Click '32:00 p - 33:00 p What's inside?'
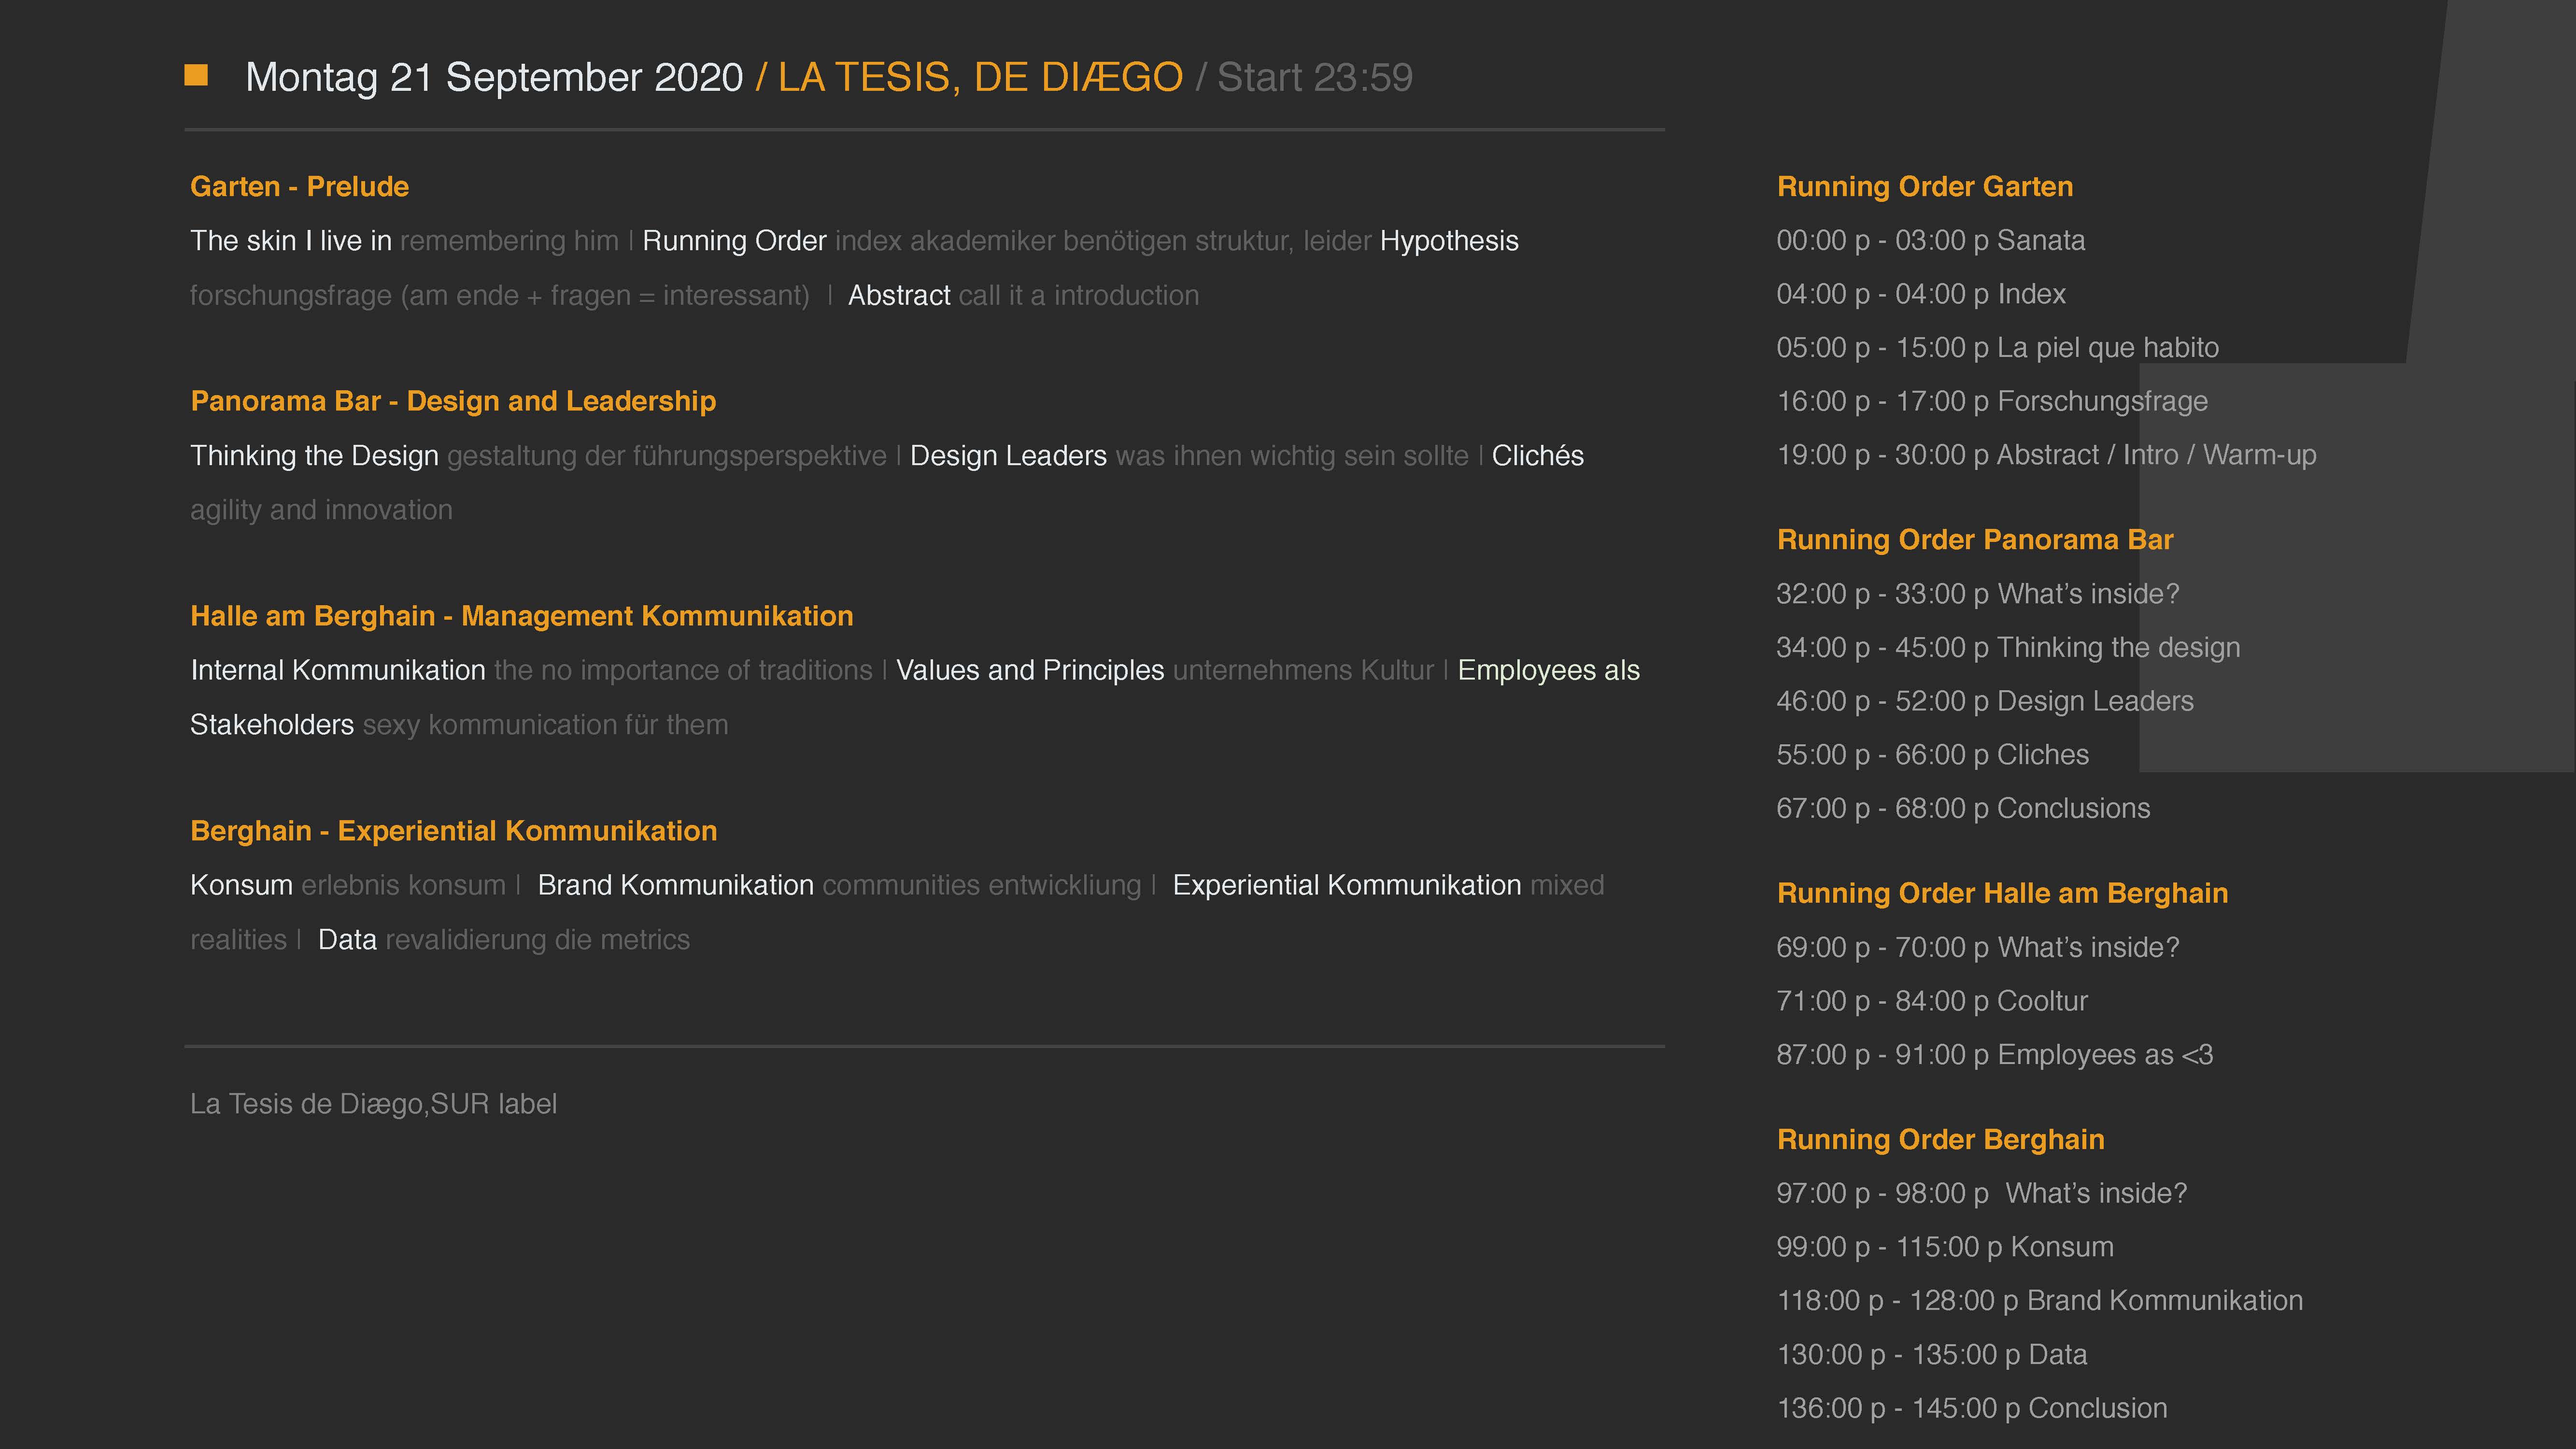Viewport: 2576px width, 1449px height. click(1978, 594)
